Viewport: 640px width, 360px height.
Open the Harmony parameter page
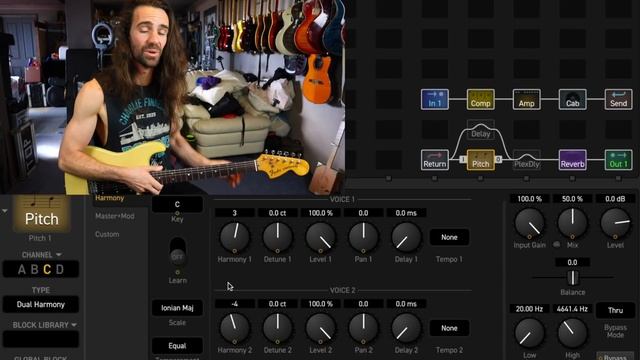click(109, 198)
